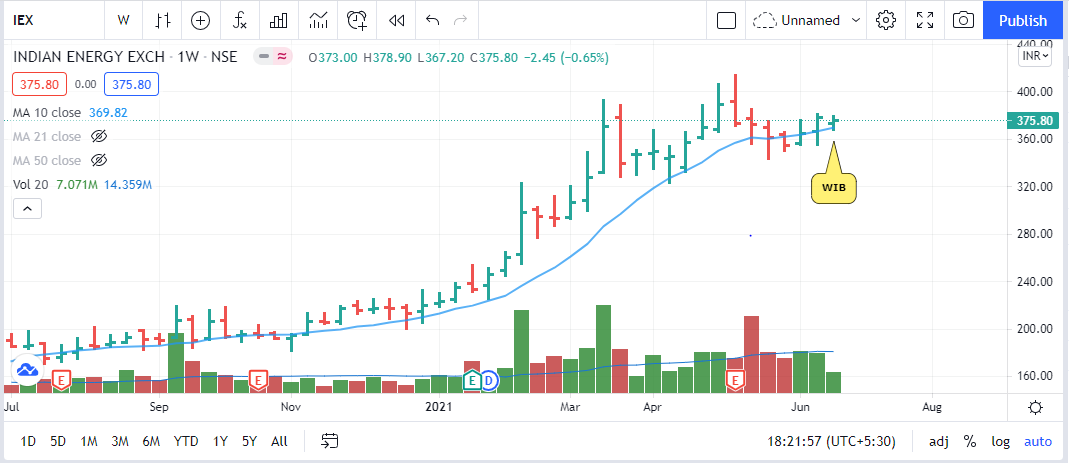This screenshot has width=1069, height=463.
Task: Take a snapshot with camera icon
Action: 963,20
